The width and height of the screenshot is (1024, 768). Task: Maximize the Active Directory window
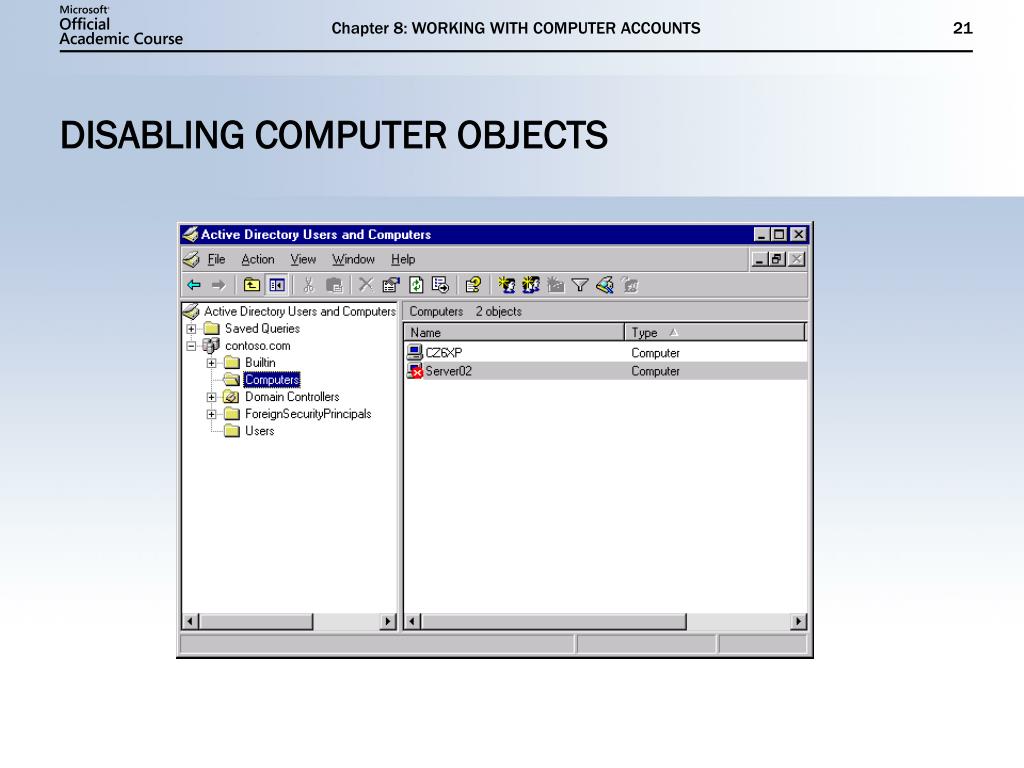pos(779,234)
